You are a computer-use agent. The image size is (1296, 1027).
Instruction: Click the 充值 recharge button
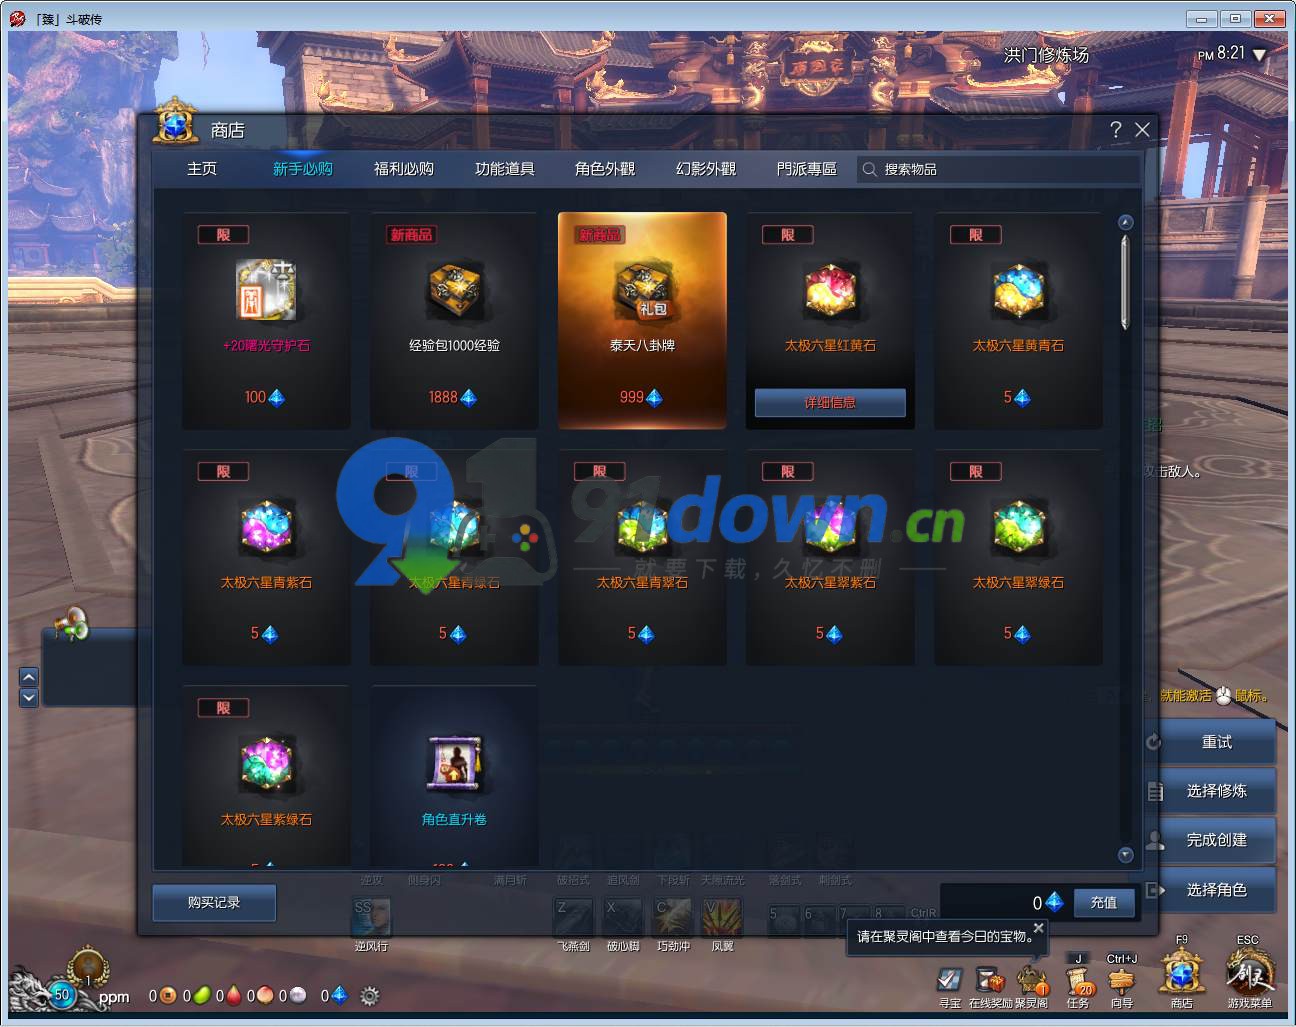1104,902
